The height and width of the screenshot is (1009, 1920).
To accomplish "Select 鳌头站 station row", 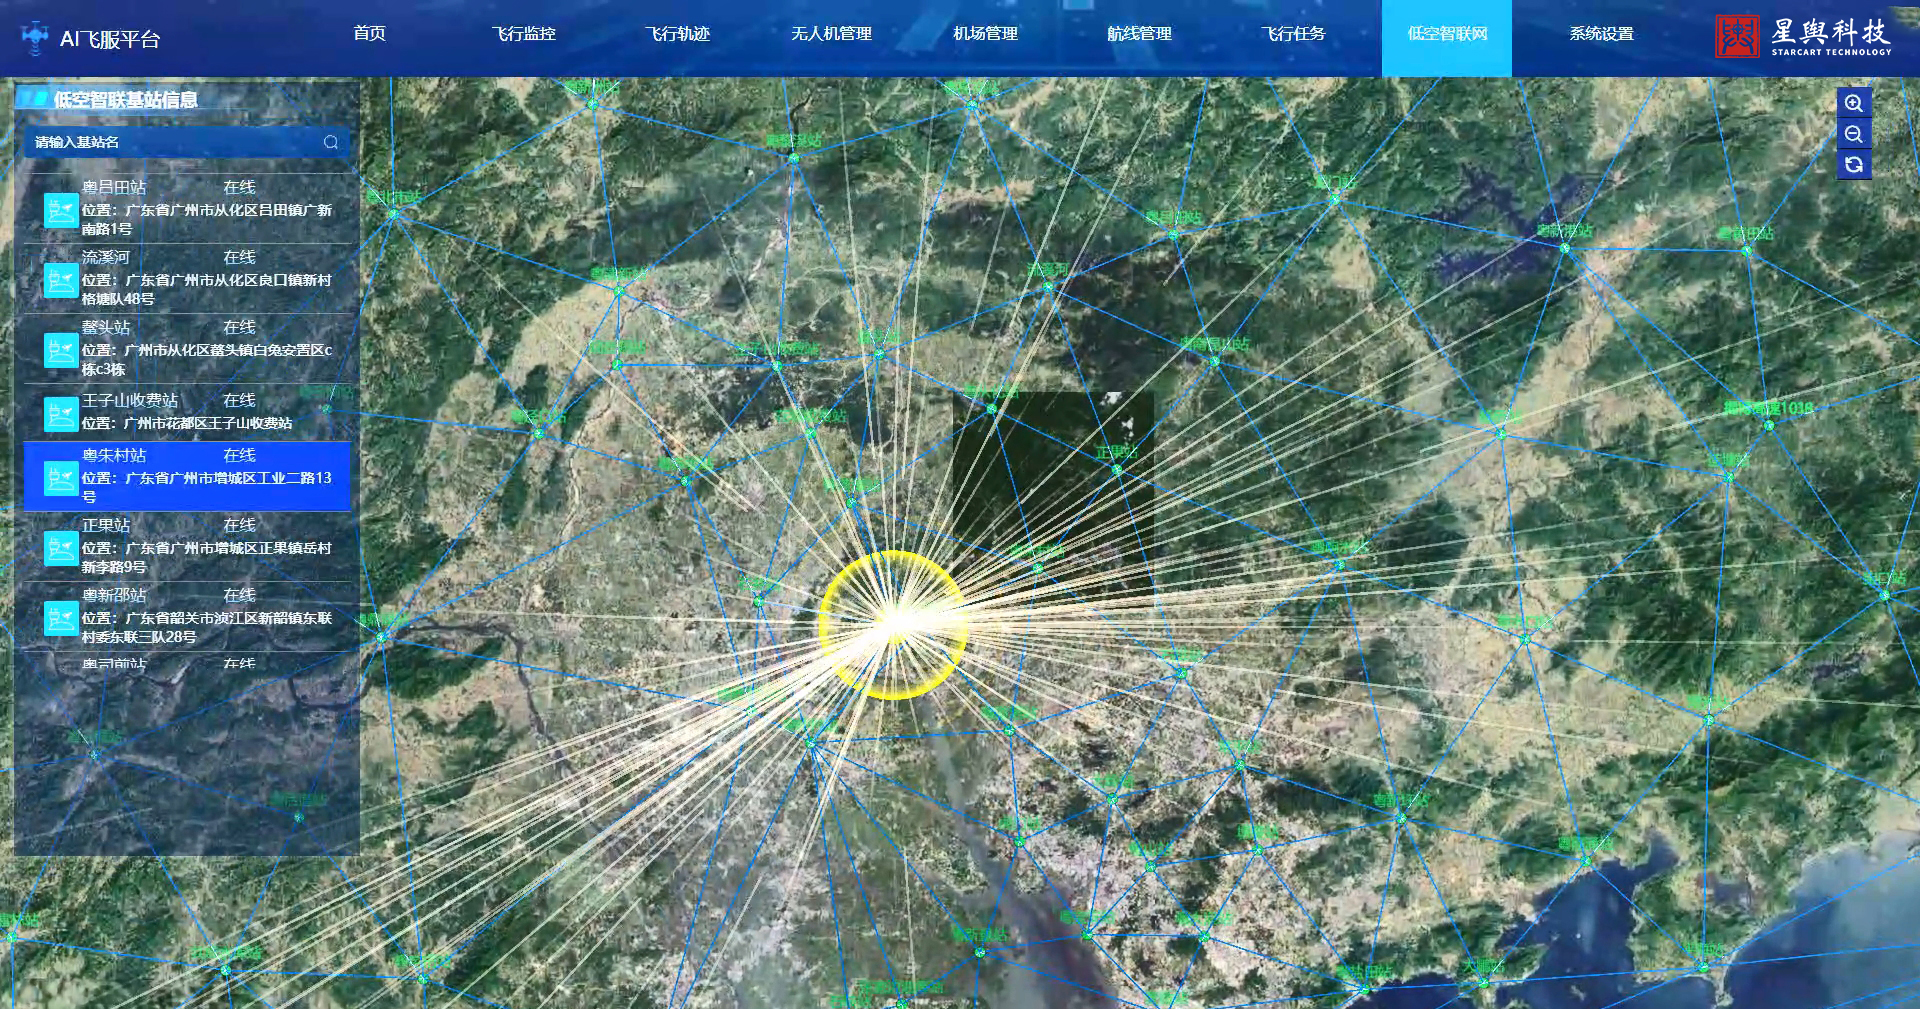I will pyautogui.click(x=188, y=348).
